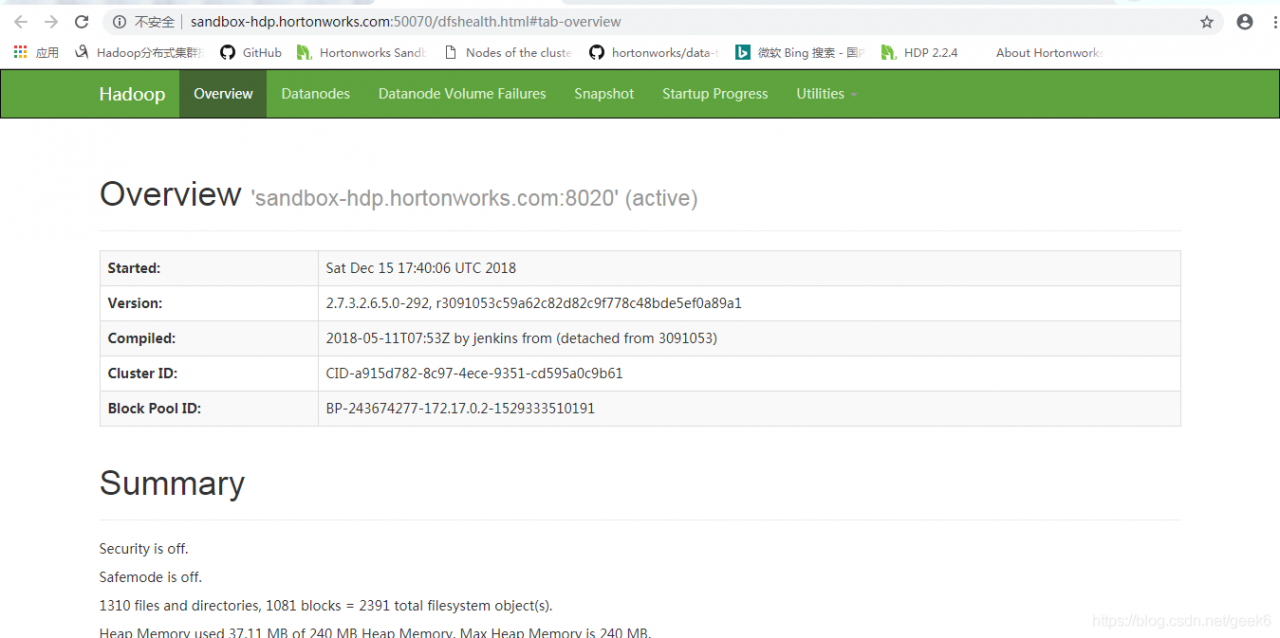Screen dimensions: 1280x638
Task: Go back with the browser back arrow
Action: coord(20,22)
